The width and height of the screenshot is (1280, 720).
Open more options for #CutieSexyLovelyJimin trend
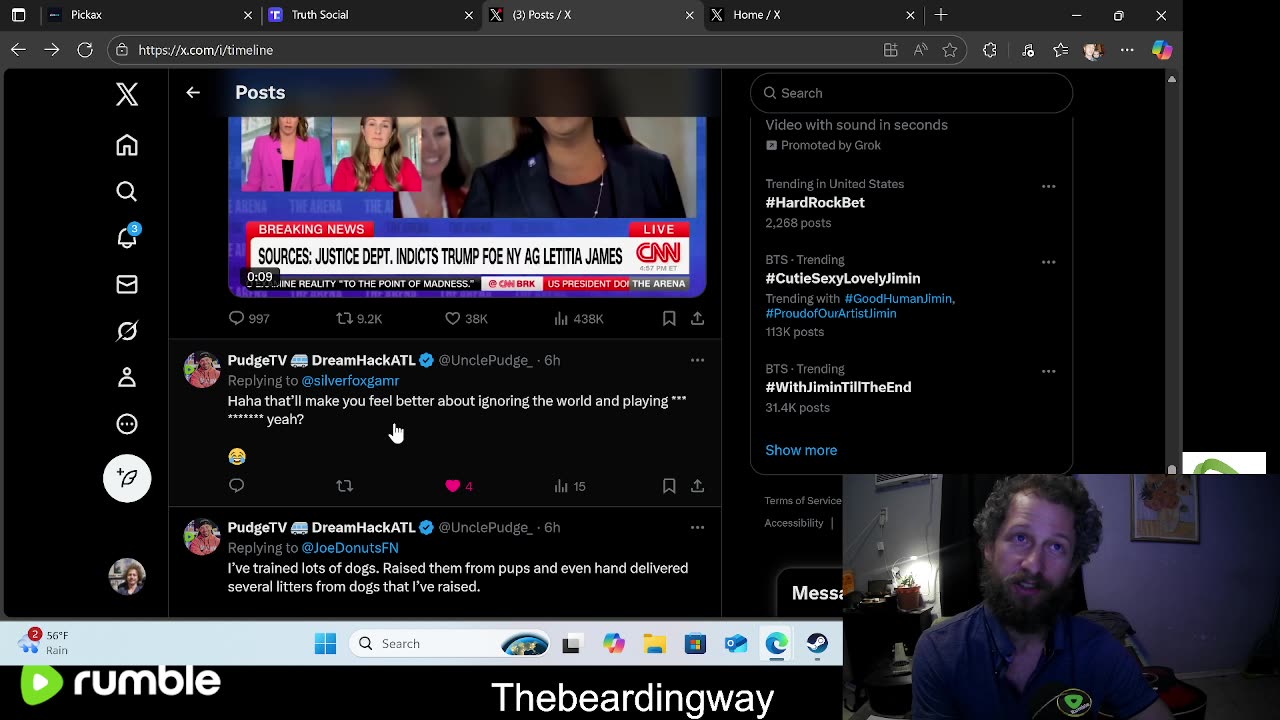pyautogui.click(x=1048, y=262)
